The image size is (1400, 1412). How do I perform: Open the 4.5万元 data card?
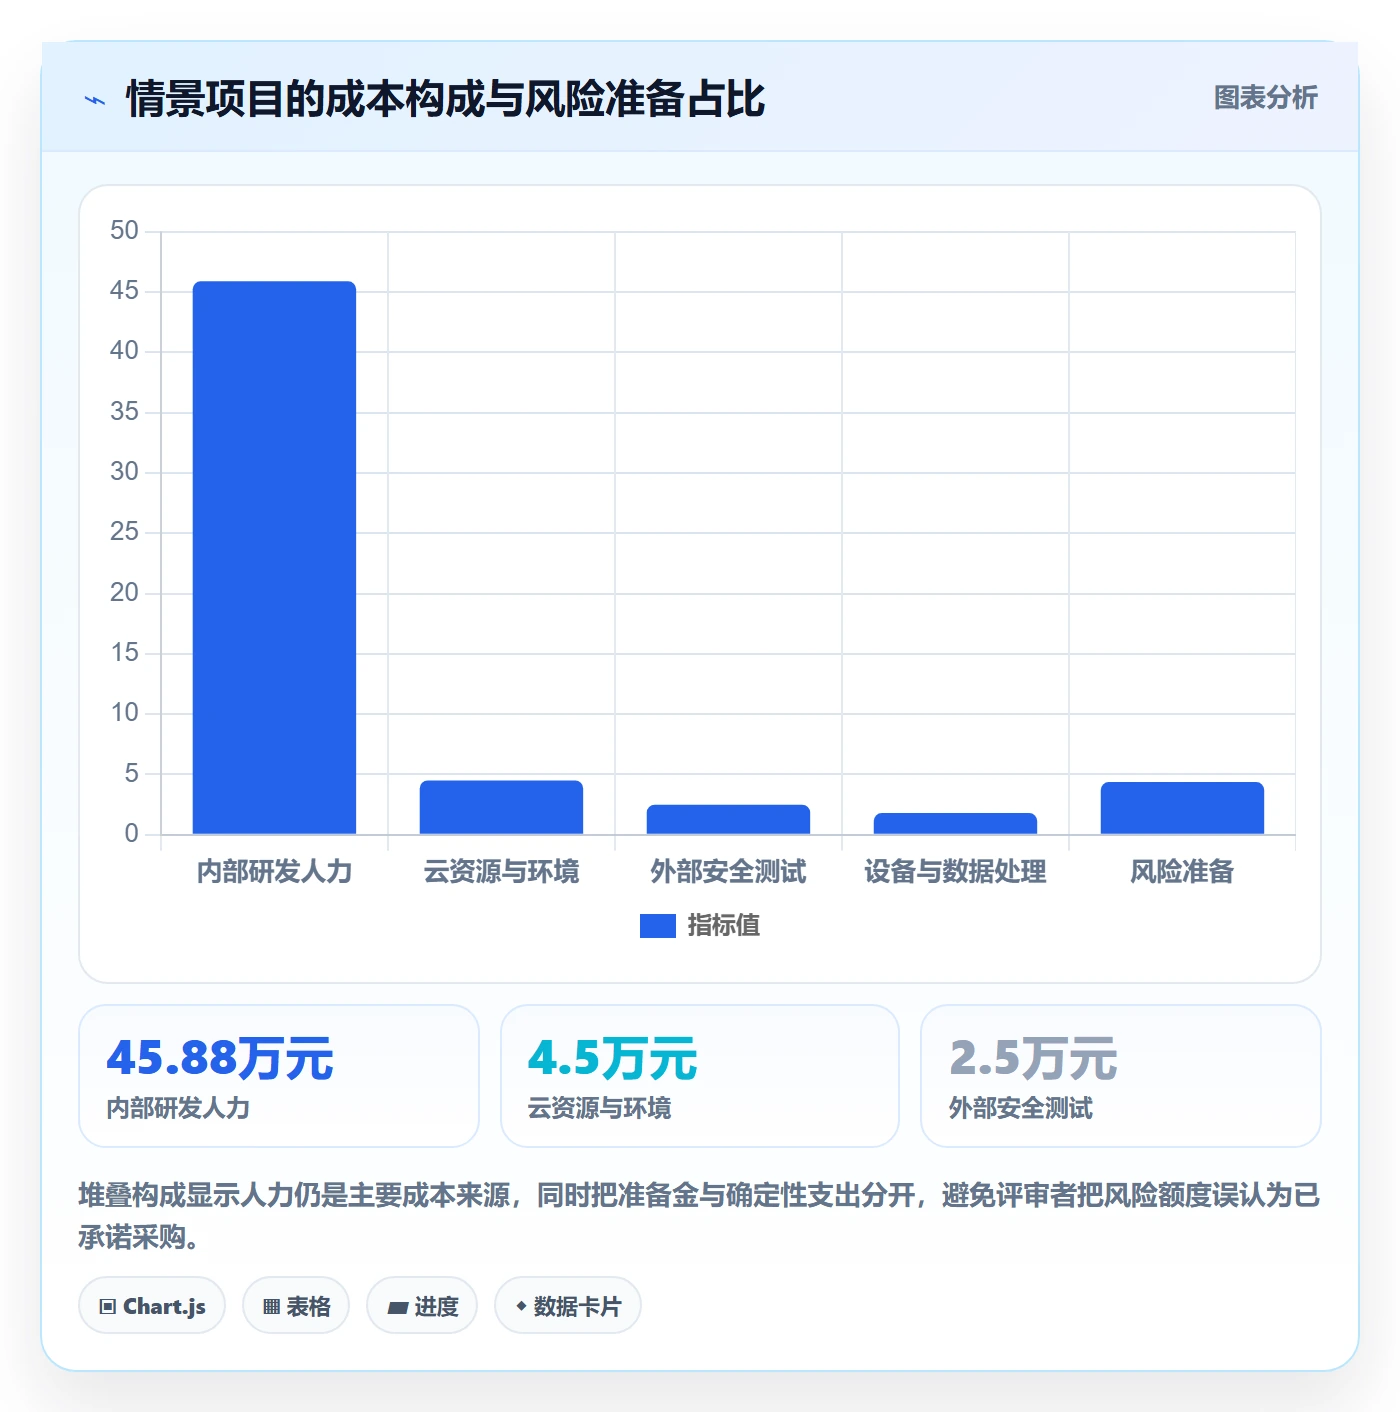tap(700, 1076)
